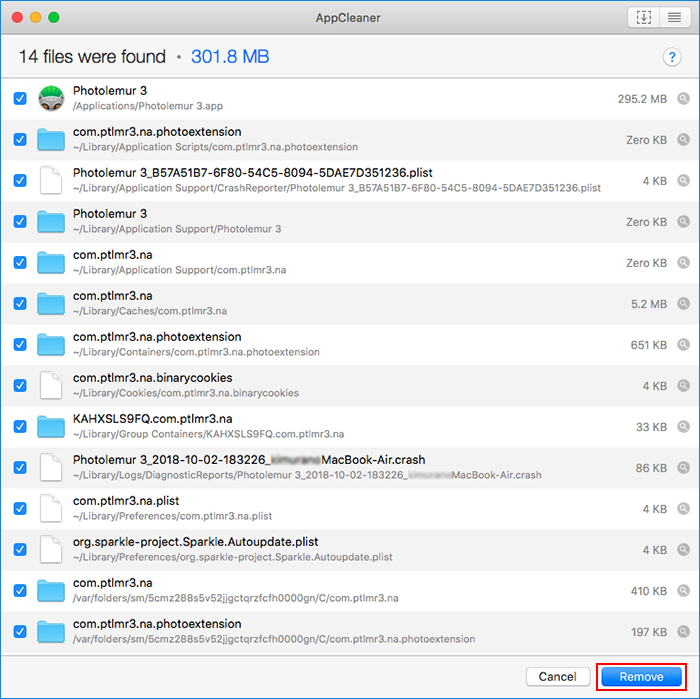700x699 pixels.
Task: Click folder icon of Application Support/Photolemur 3 row
Action: [51, 221]
